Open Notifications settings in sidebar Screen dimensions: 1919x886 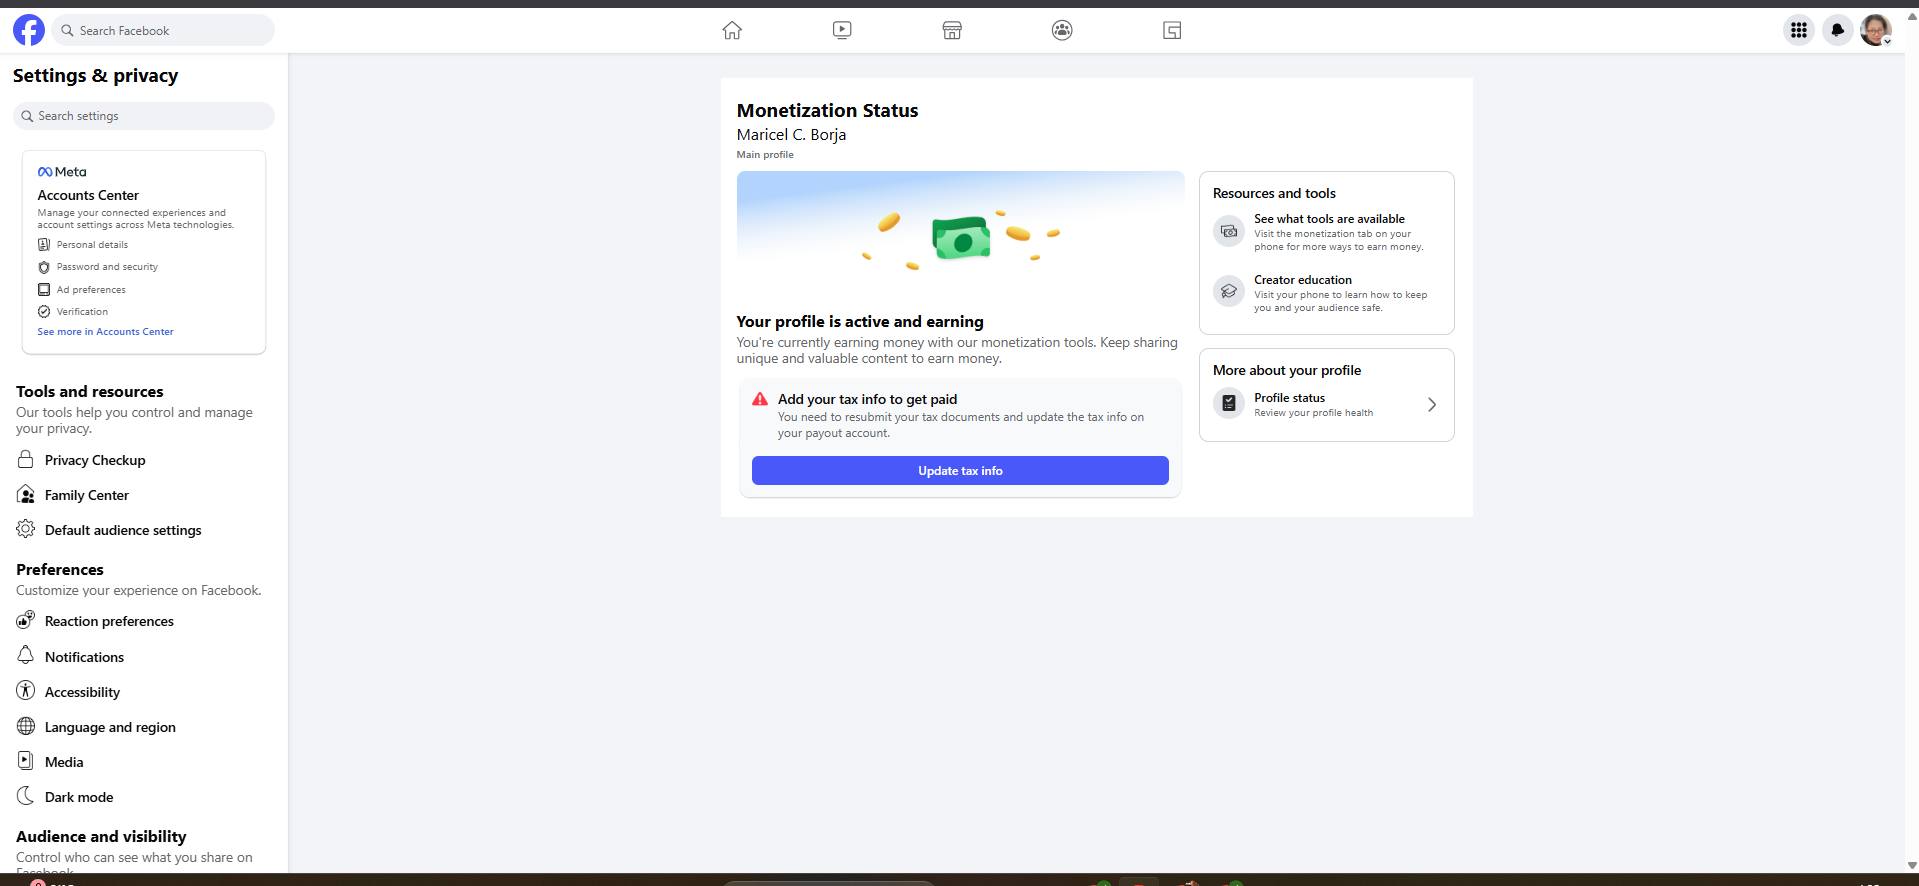click(x=84, y=657)
